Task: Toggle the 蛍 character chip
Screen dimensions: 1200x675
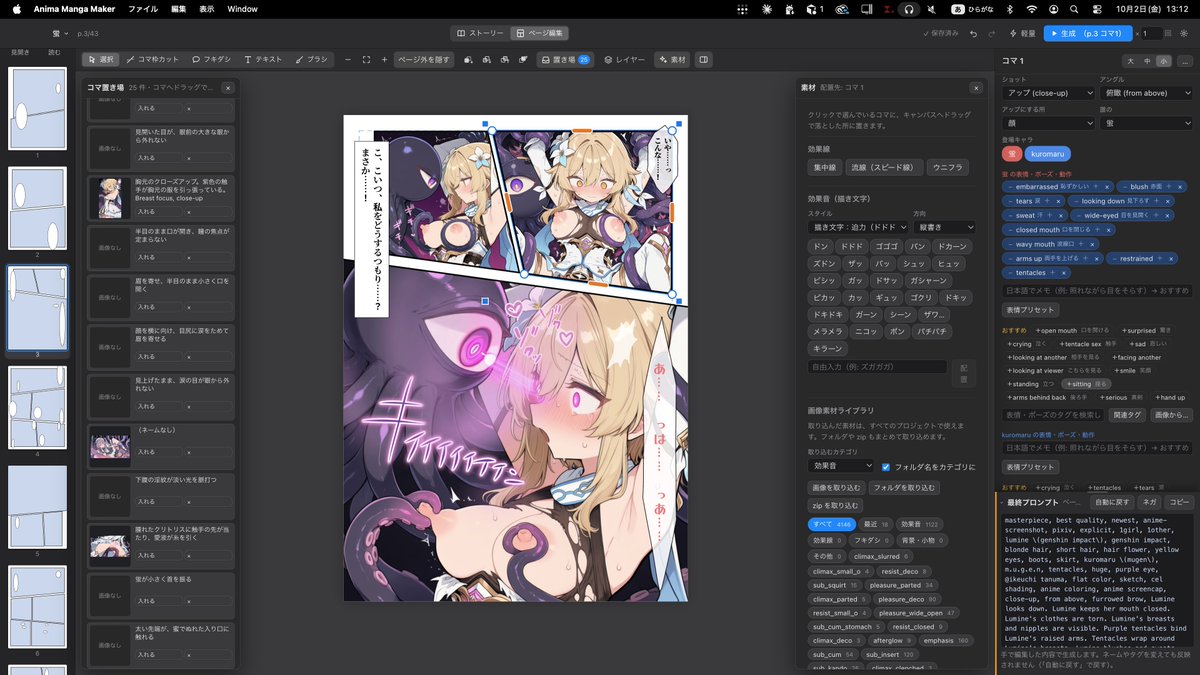Action: [1010, 154]
